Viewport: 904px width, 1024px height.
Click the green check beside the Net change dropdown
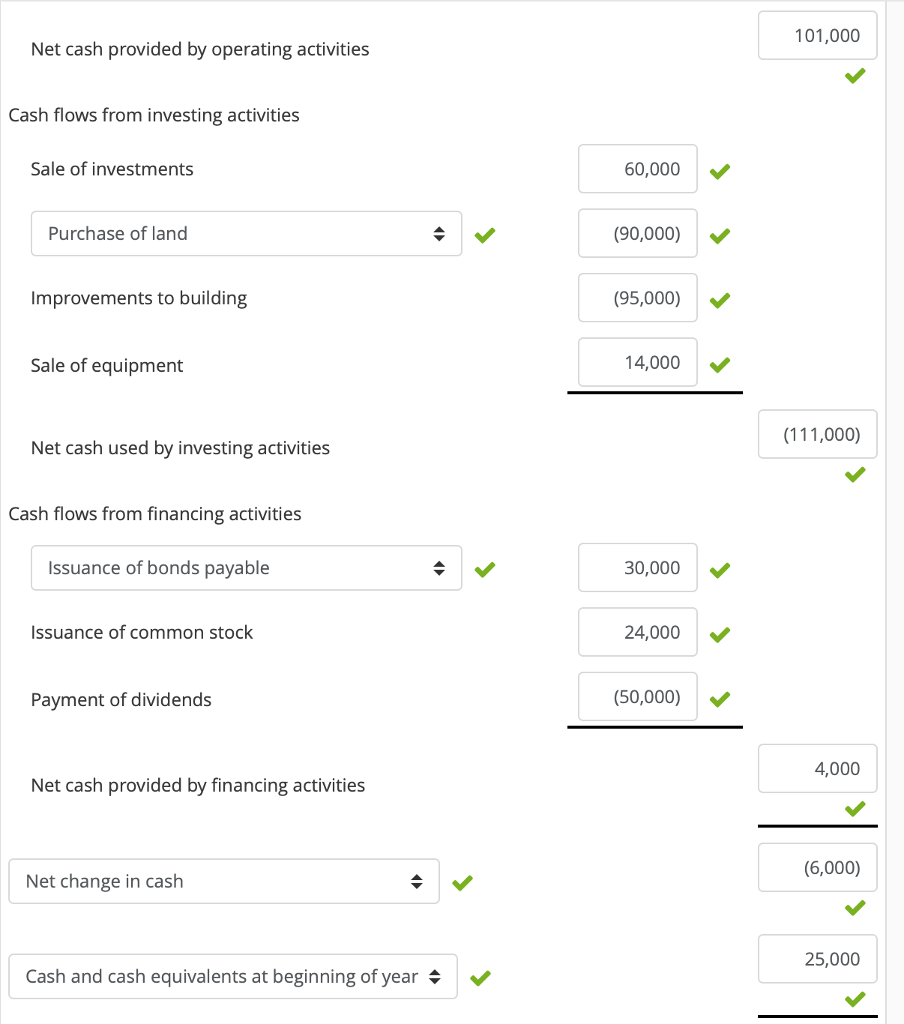(462, 882)
